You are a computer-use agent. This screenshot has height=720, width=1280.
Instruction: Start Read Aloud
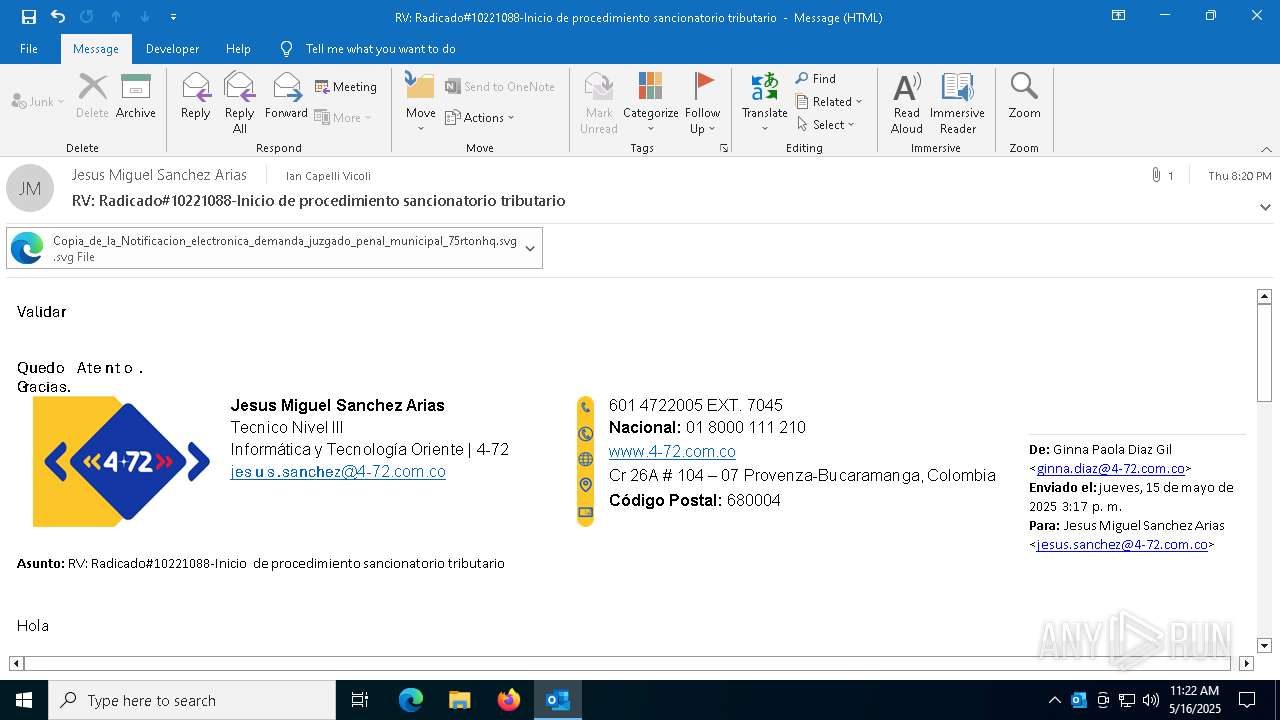(907, 103)
